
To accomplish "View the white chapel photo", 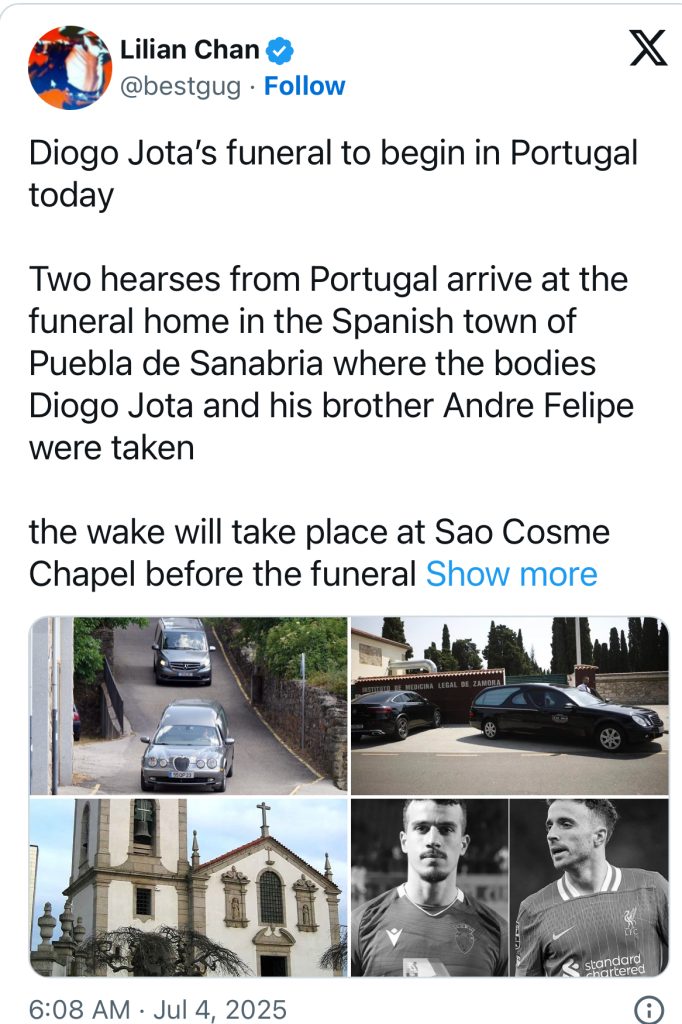I will tap(189, 887).
